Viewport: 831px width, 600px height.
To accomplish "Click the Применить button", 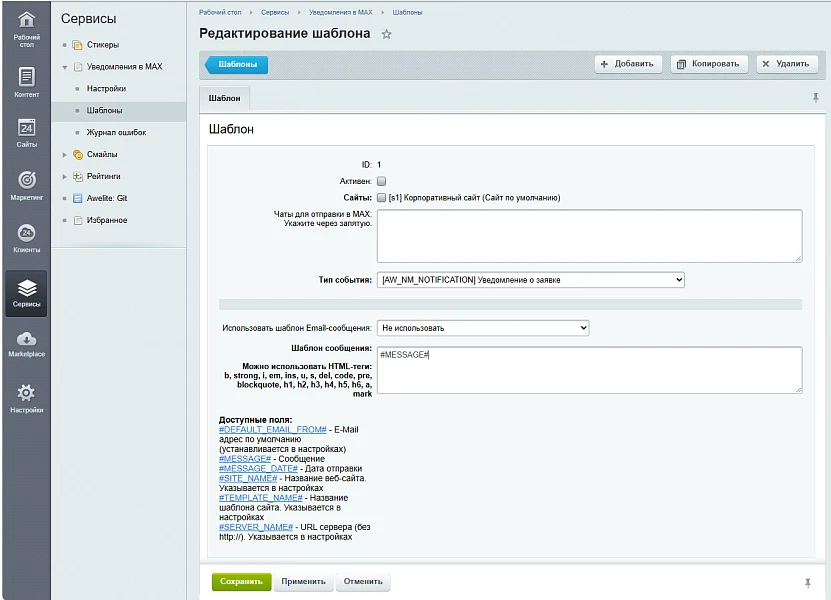I will [x=304, y=581].
